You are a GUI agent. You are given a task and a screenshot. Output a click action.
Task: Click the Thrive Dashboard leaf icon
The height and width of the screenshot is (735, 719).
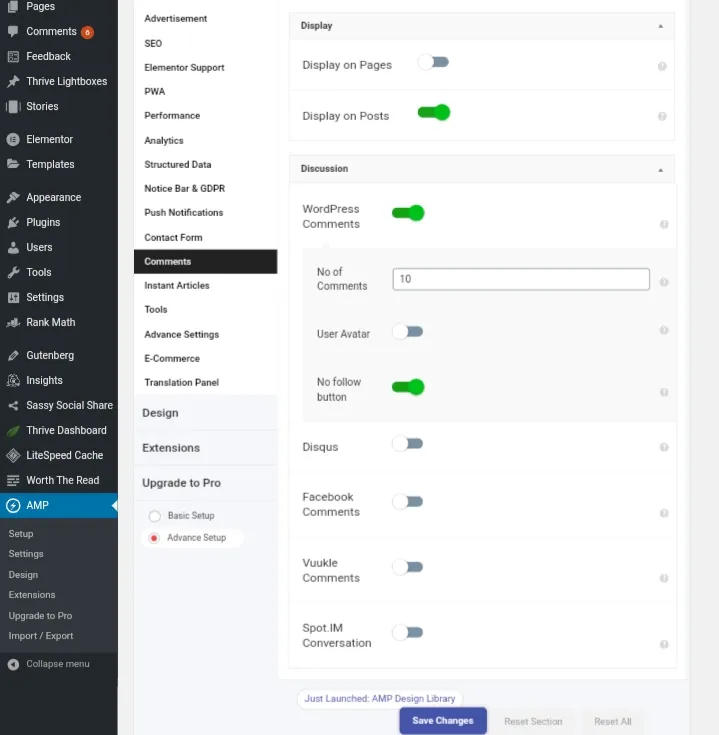point(13,430)
